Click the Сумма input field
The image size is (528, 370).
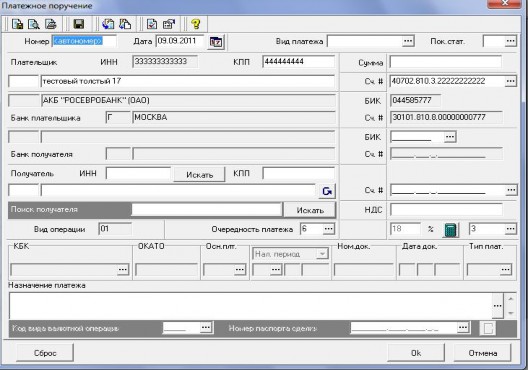click(446, 62)
